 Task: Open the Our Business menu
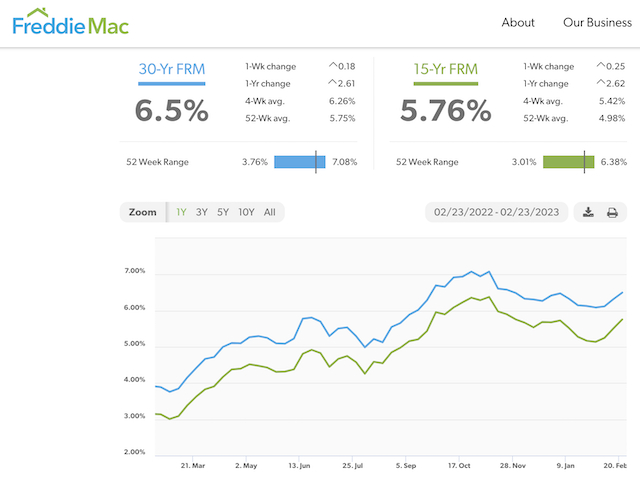click(x=597, y=22)
